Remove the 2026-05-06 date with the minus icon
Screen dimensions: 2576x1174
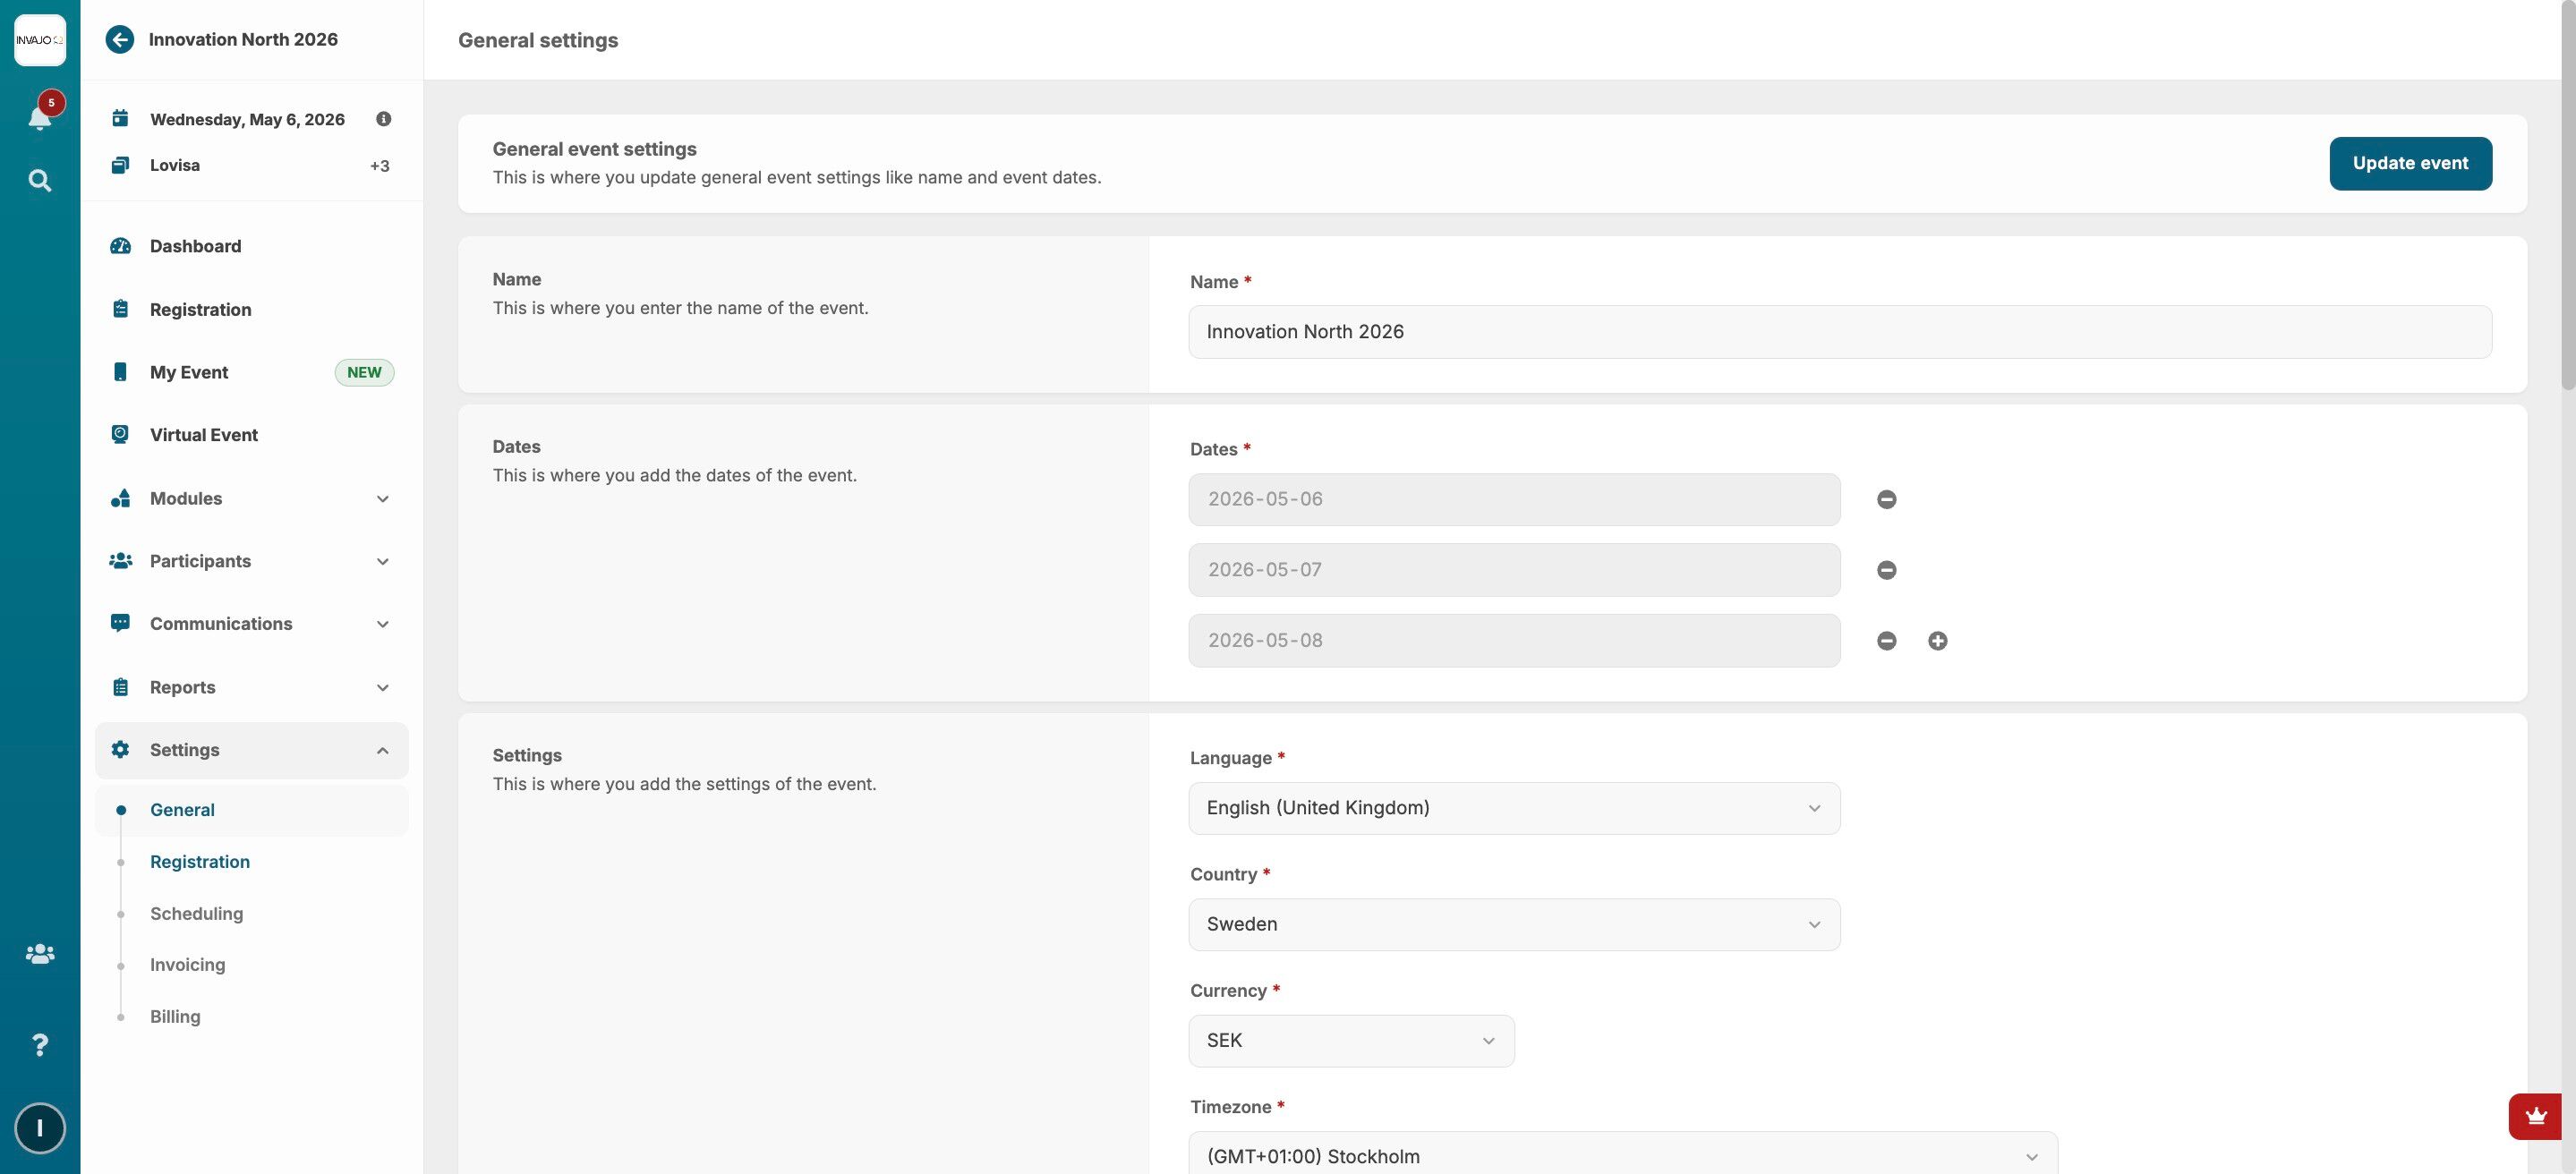(1886, 499)
